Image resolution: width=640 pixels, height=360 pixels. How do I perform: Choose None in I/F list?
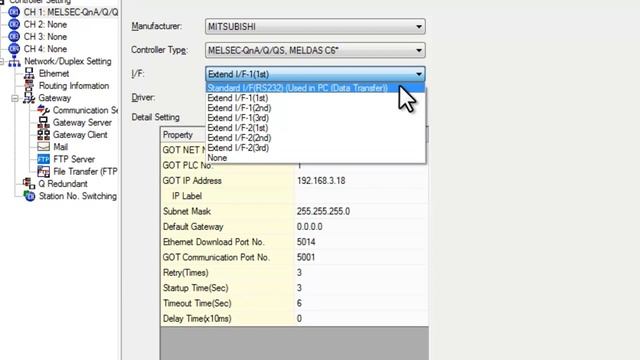point(315,158)
